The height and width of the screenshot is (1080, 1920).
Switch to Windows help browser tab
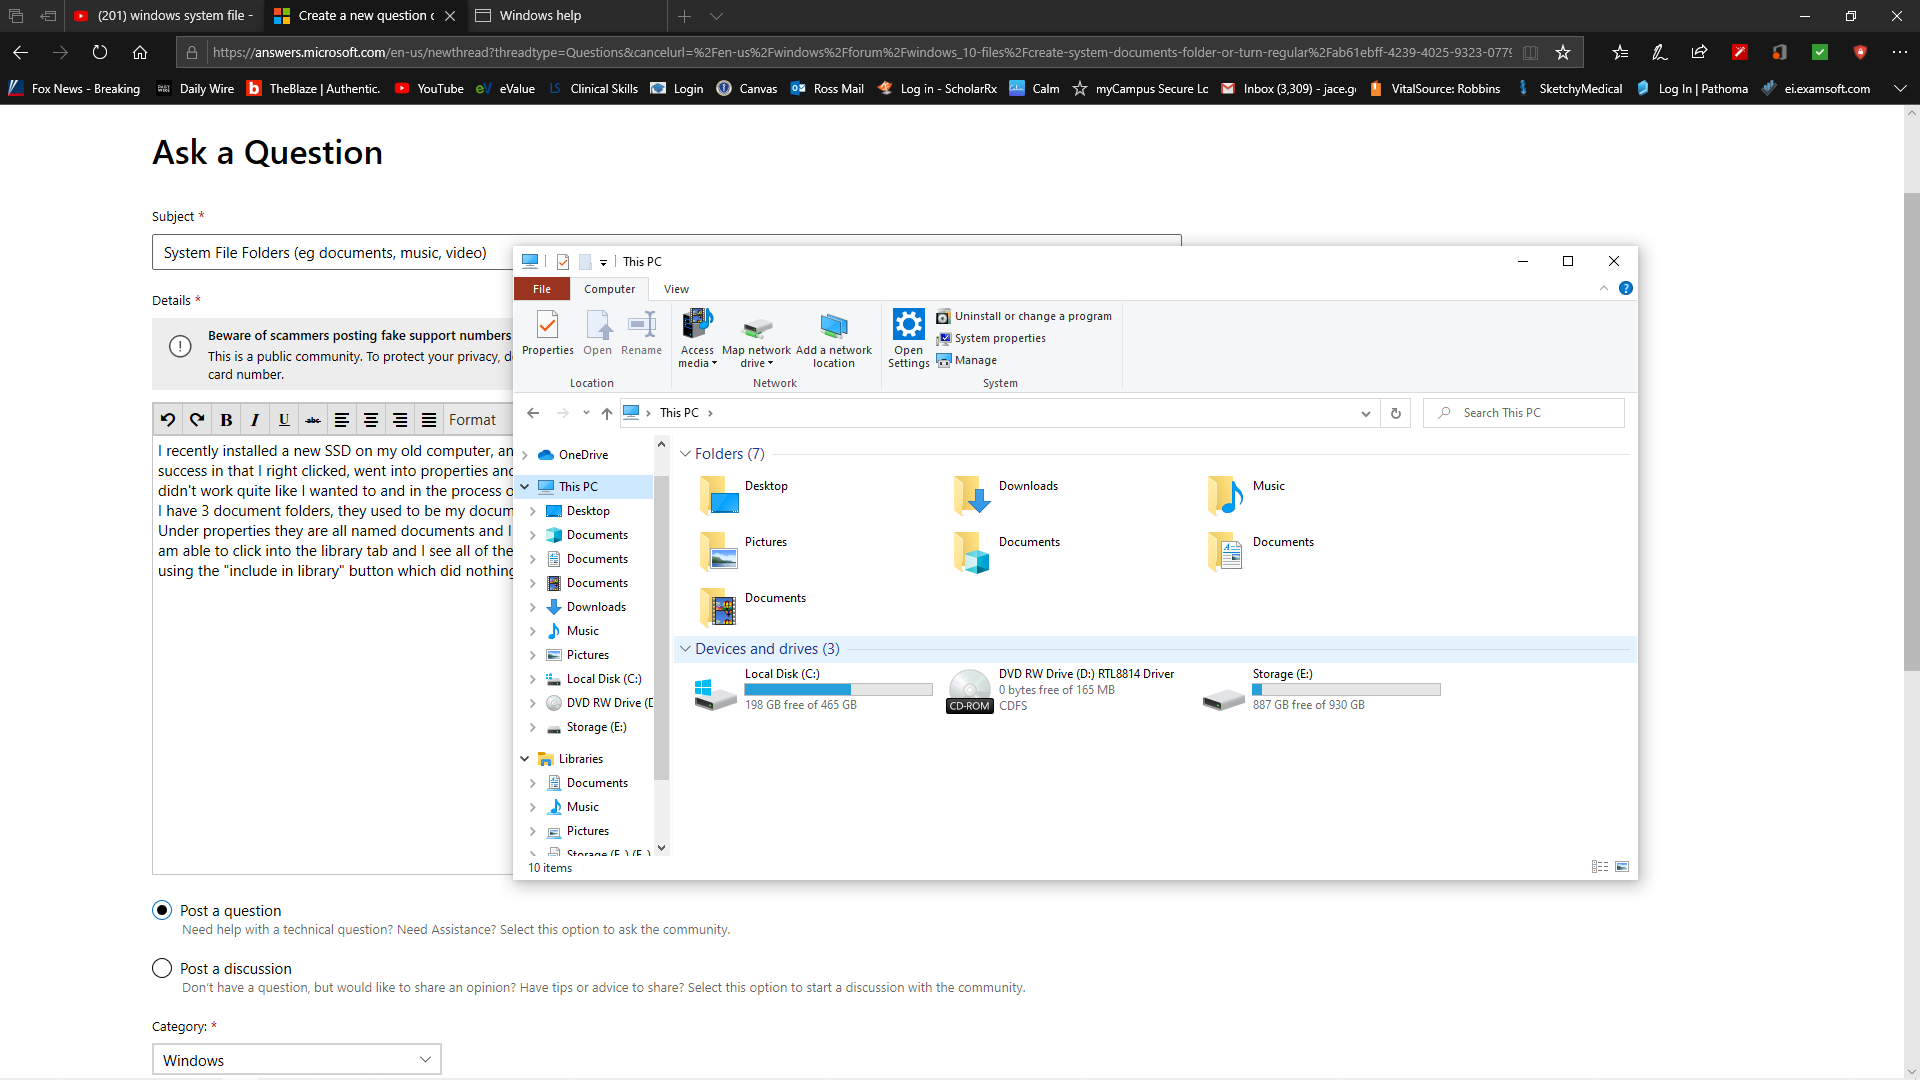tap(565, 15)
